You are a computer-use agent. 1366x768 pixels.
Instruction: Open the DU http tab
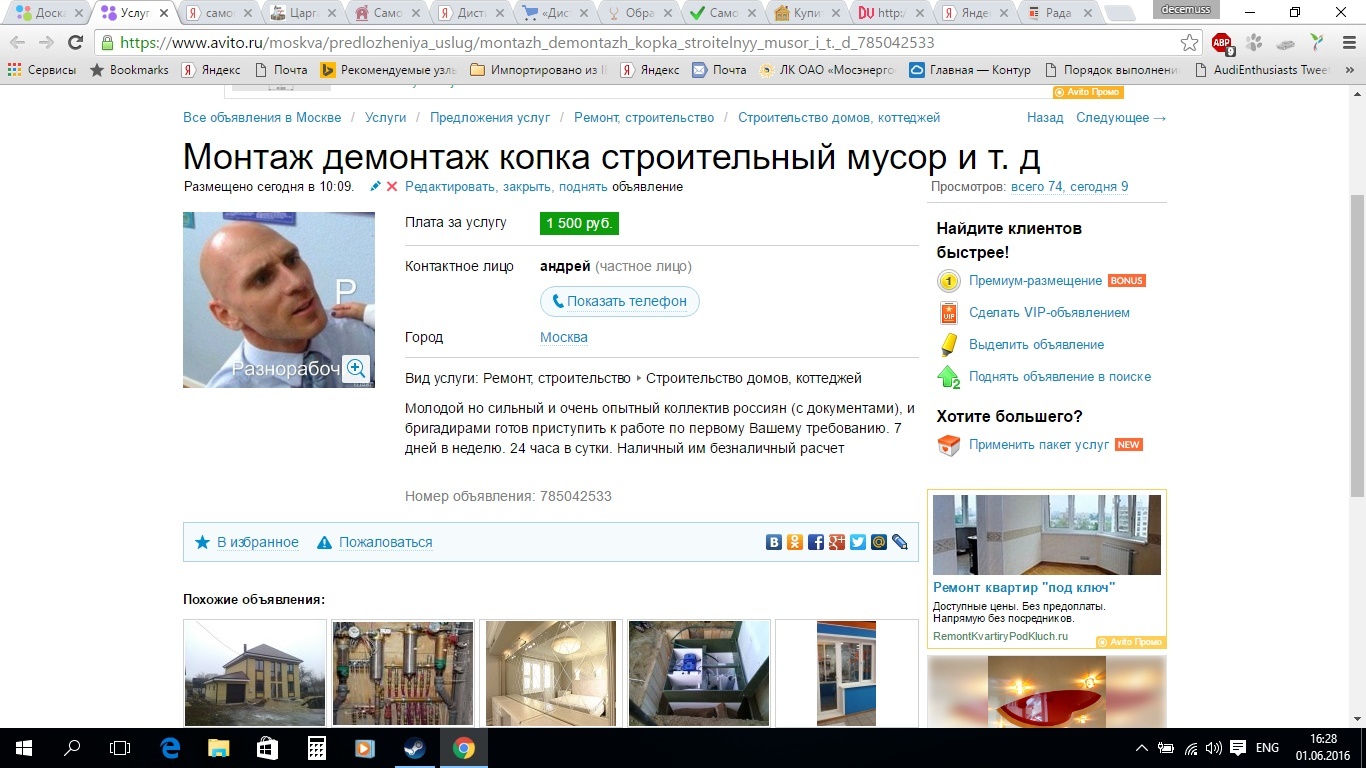[895, 13]
